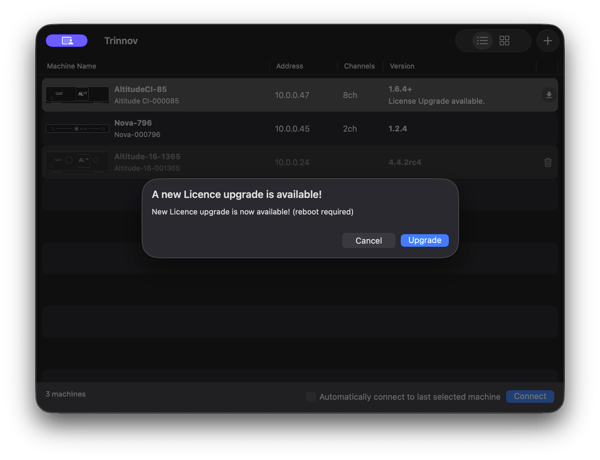Download license upgrade for AltitudeCI-85
The height and width of the screenshot is (460, 600).
pyautogui.click(x=549, y=95)
